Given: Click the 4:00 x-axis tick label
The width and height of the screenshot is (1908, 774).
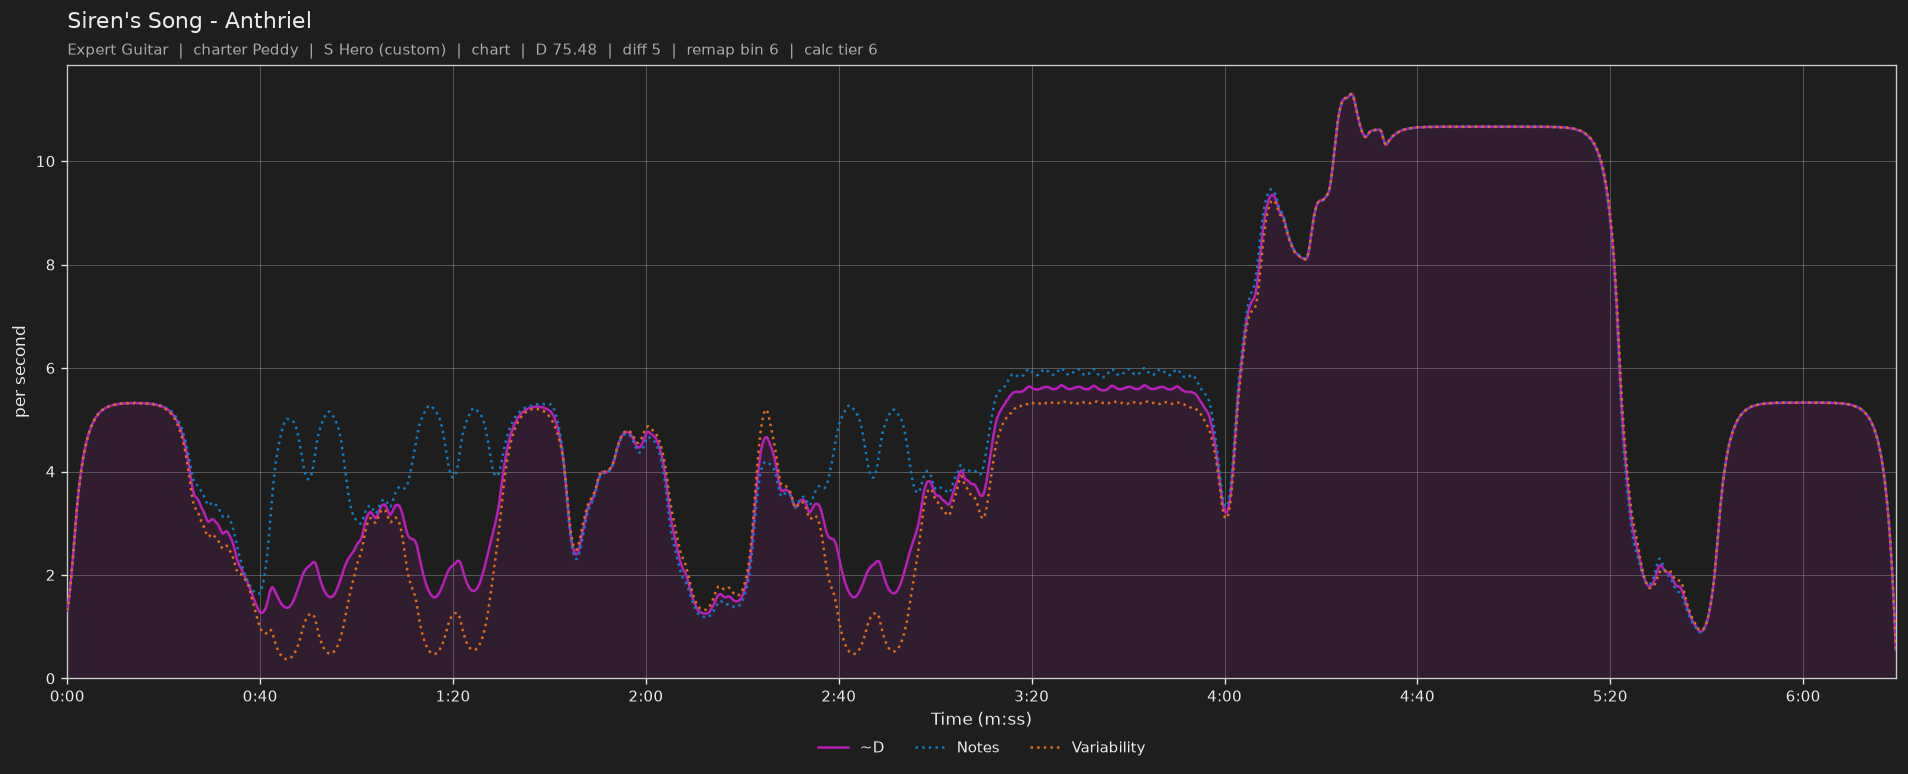Looking at the screenshot, I should (1224, 696).
